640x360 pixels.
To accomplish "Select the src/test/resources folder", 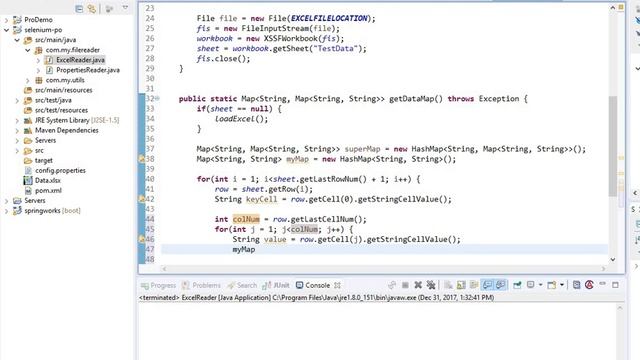I will tap(61, 110).
